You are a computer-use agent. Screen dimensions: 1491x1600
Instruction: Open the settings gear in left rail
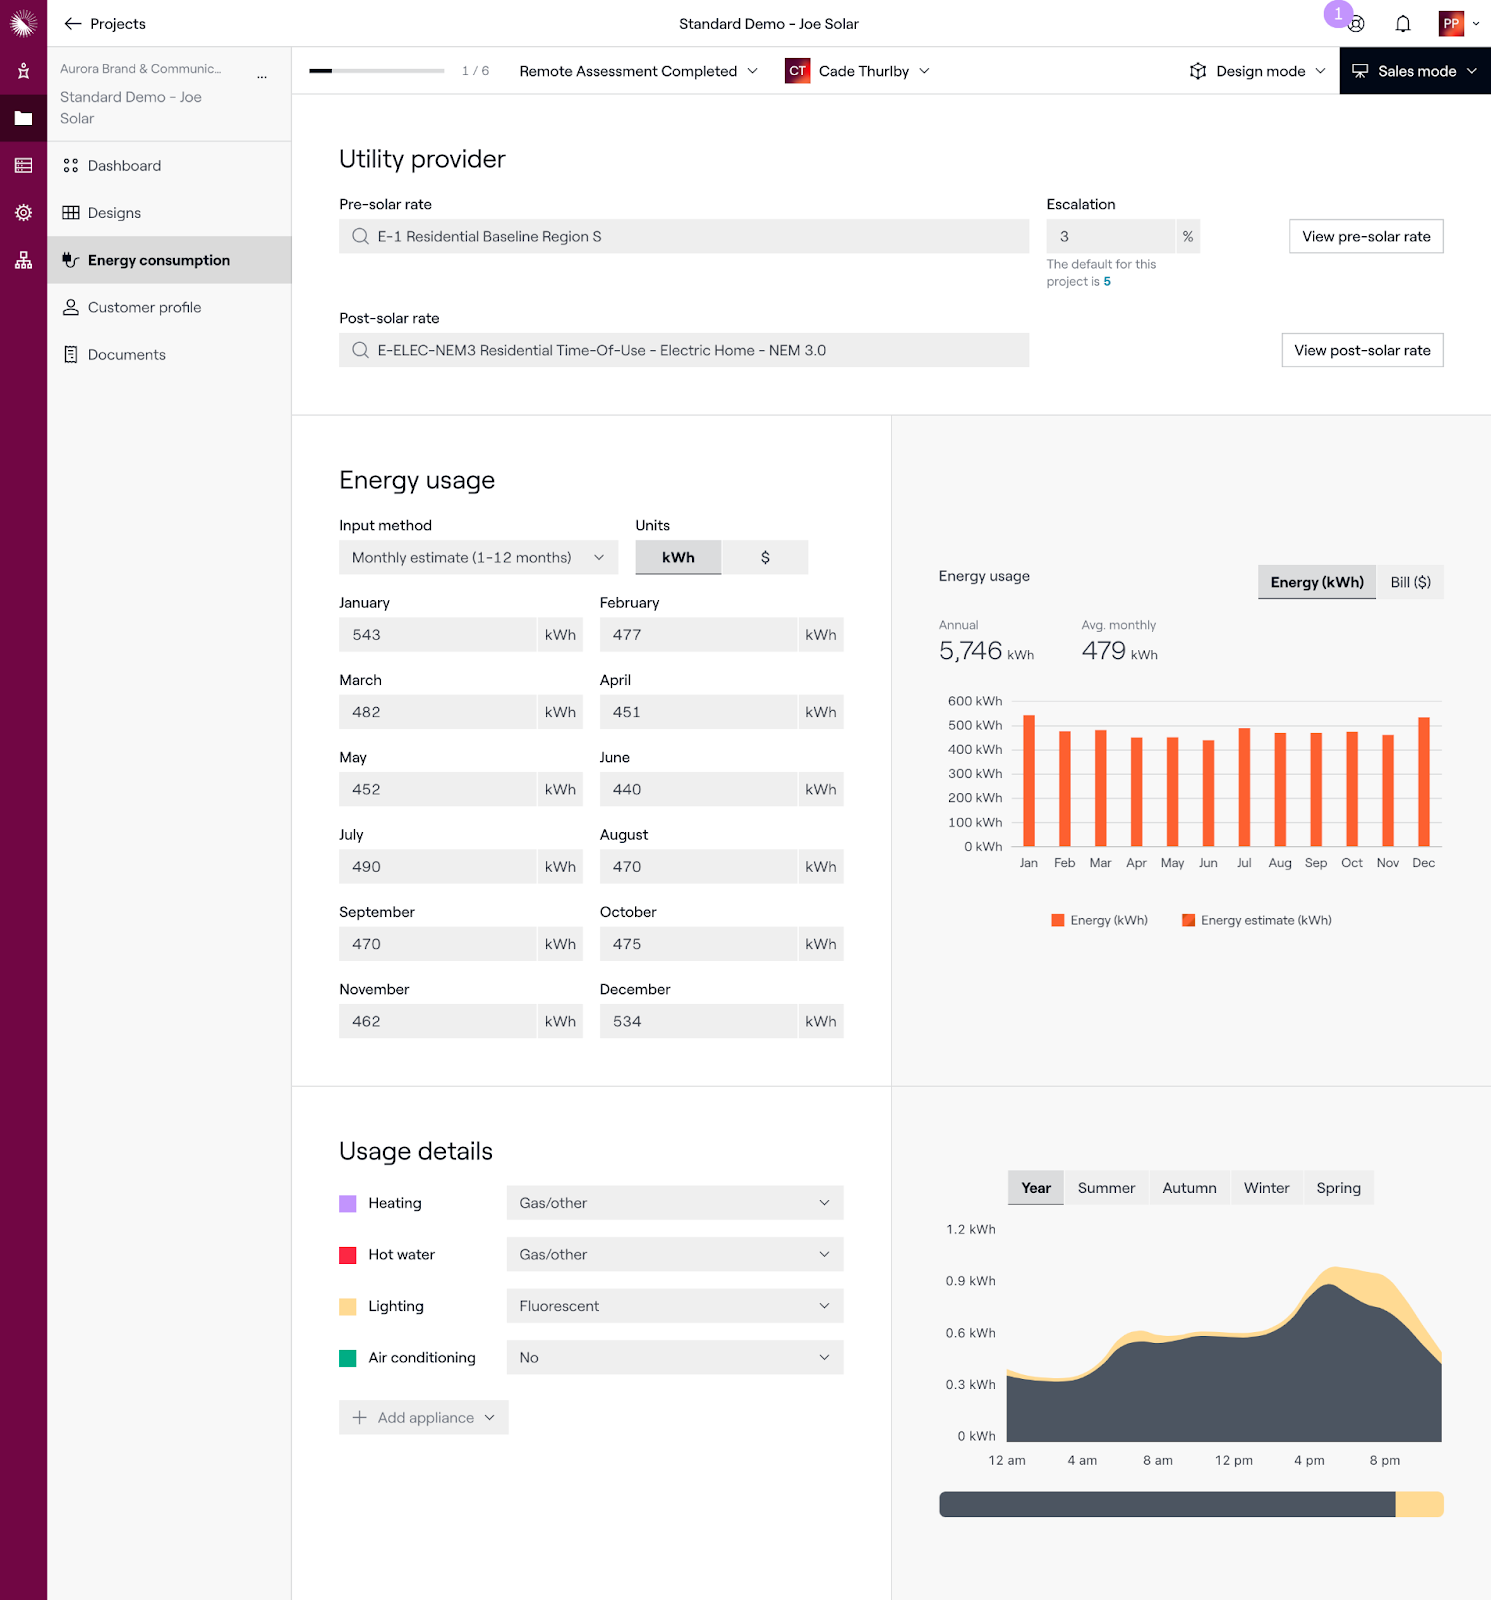[x=23, y=213]
